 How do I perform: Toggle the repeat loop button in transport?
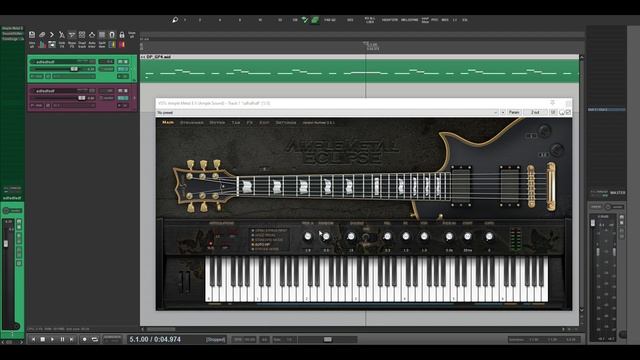(95, 339)
